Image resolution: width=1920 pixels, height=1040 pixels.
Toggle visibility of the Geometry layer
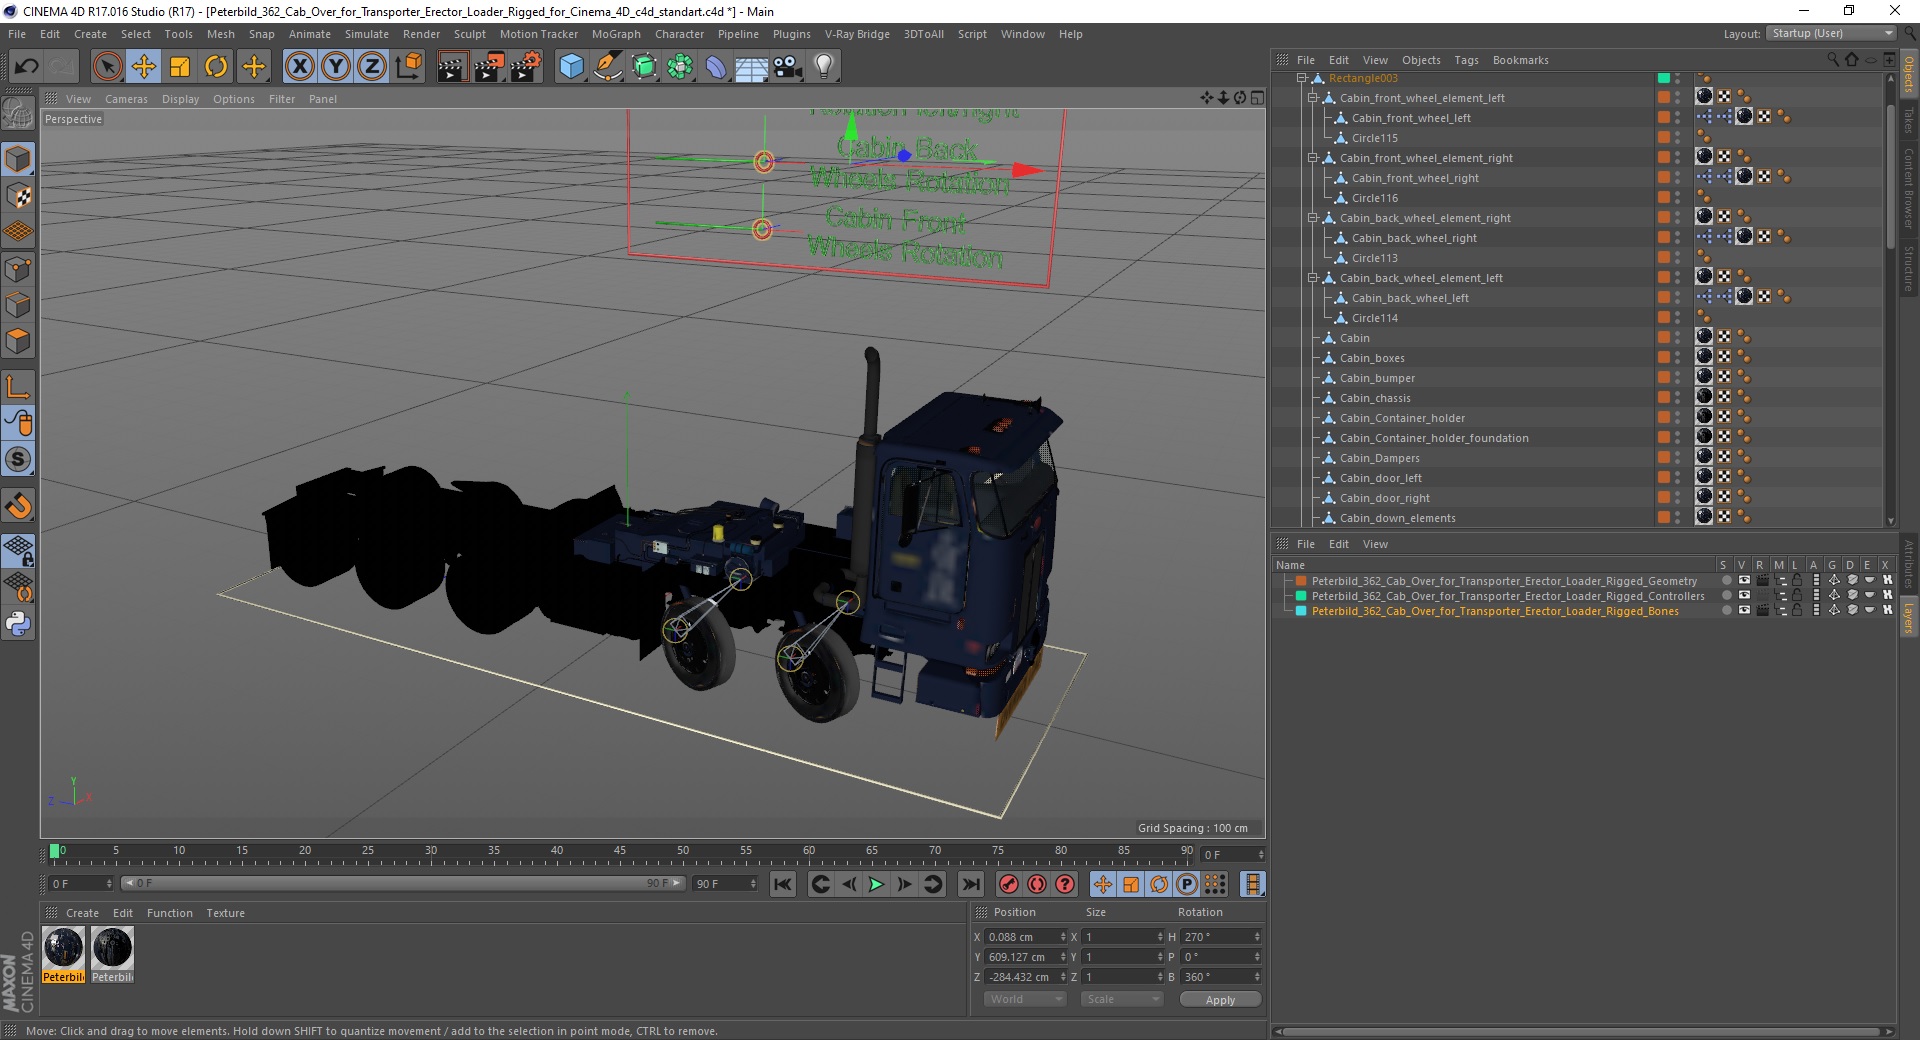(x=1744, y=581)
